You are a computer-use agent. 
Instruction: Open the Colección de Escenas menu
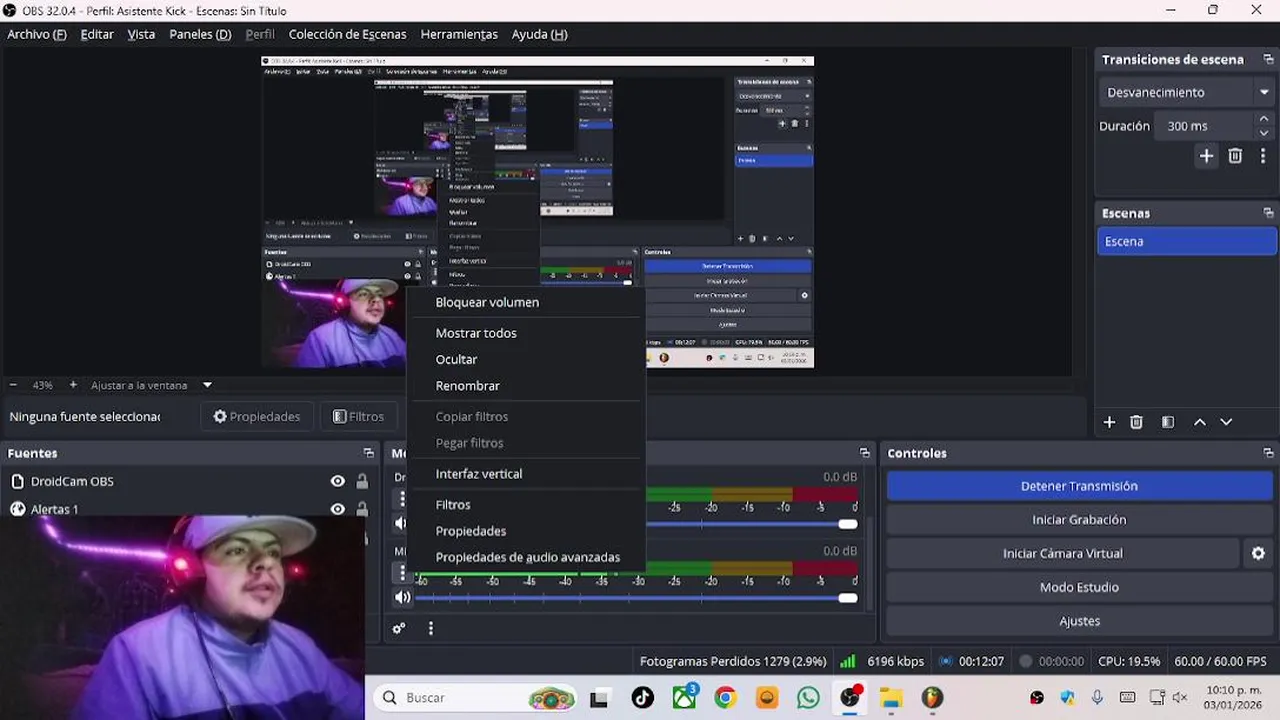pos(347,34)
